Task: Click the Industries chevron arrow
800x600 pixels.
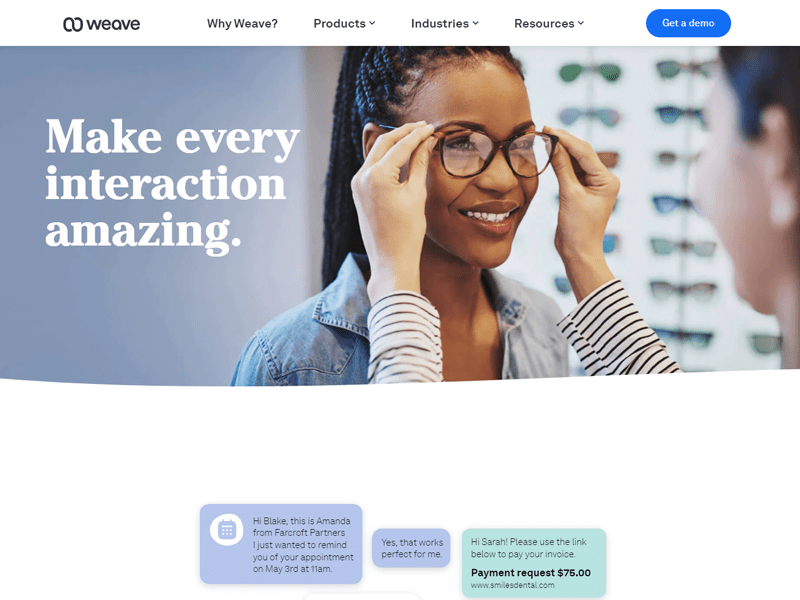Action: coord(476,23)
